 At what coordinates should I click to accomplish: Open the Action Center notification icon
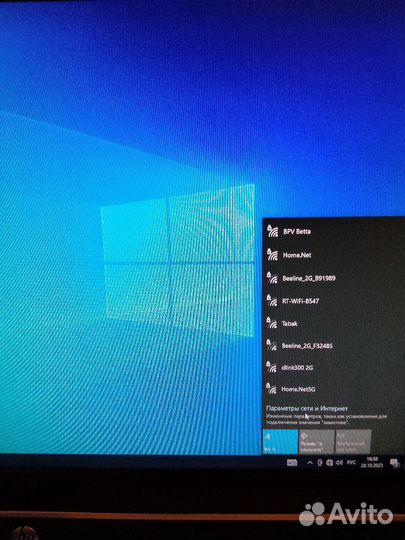(x=395, y=463)
